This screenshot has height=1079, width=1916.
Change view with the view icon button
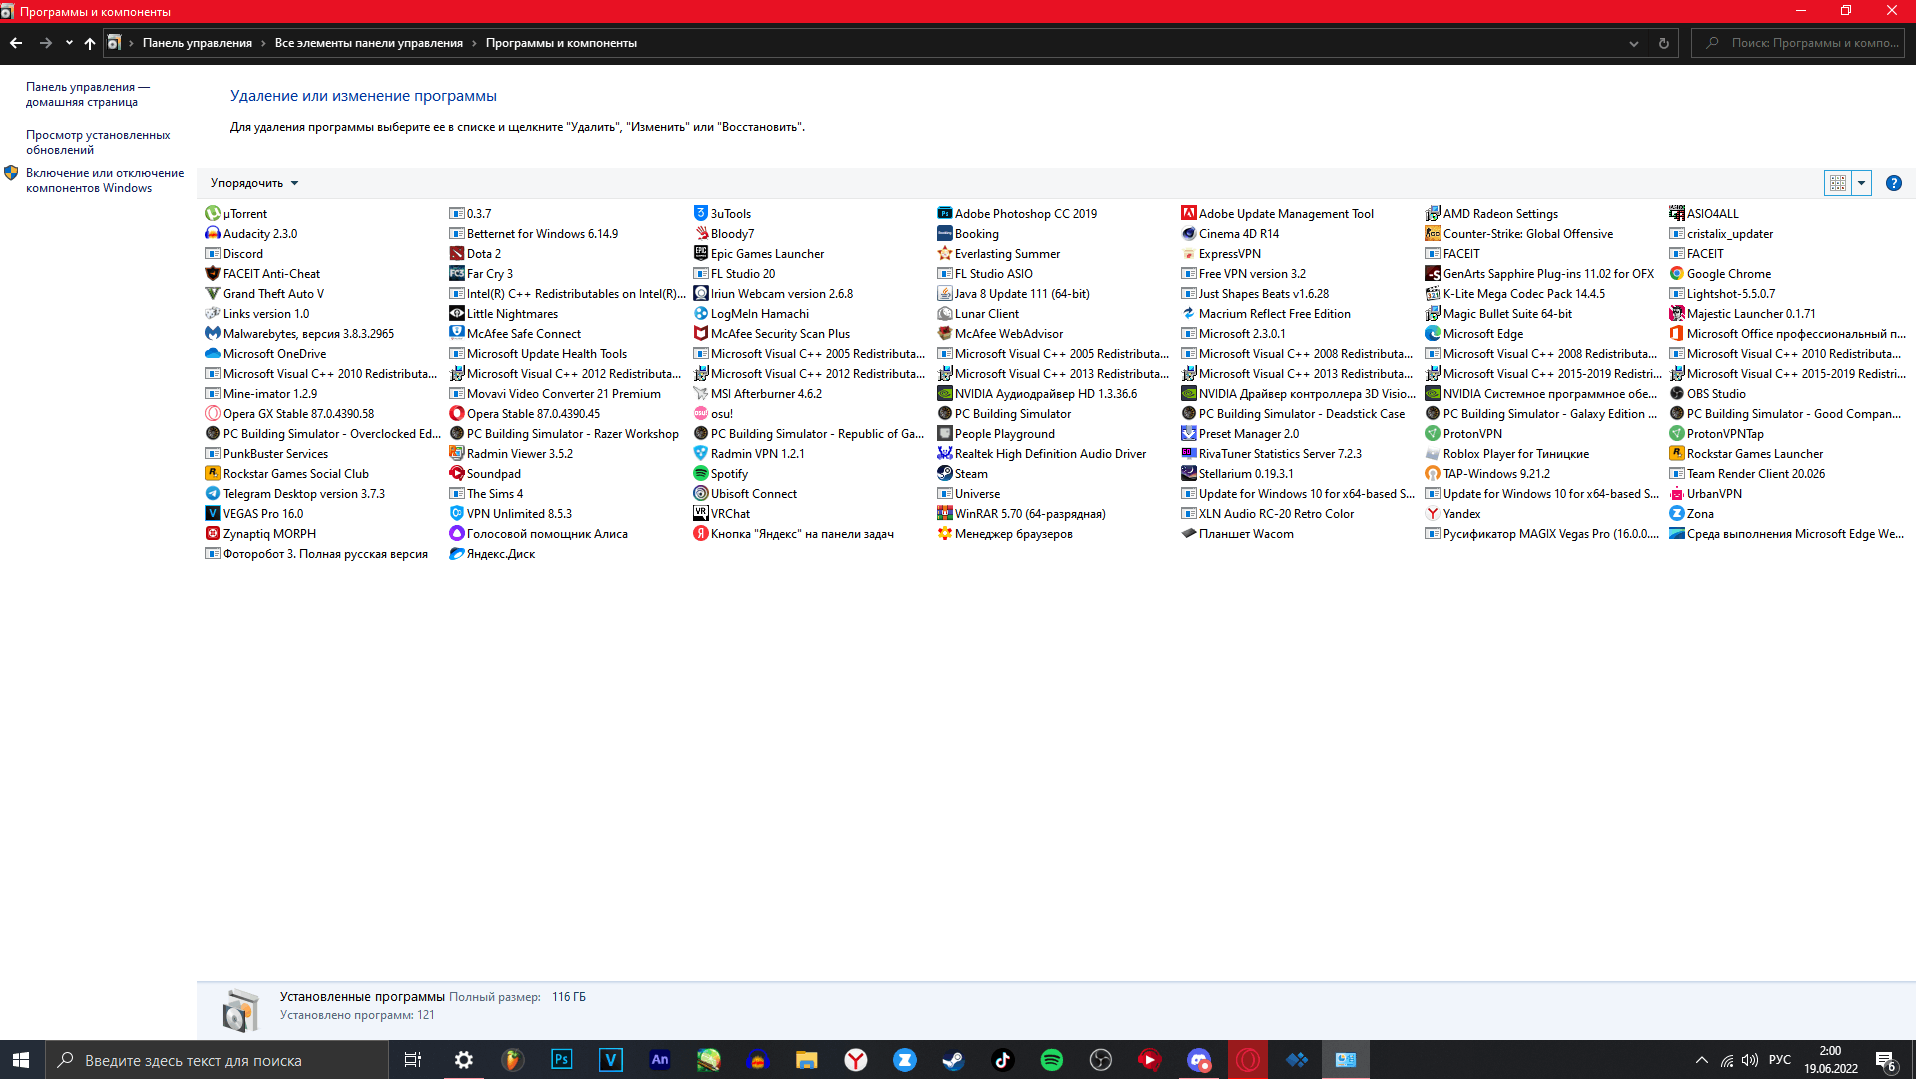coord(1838,183)
